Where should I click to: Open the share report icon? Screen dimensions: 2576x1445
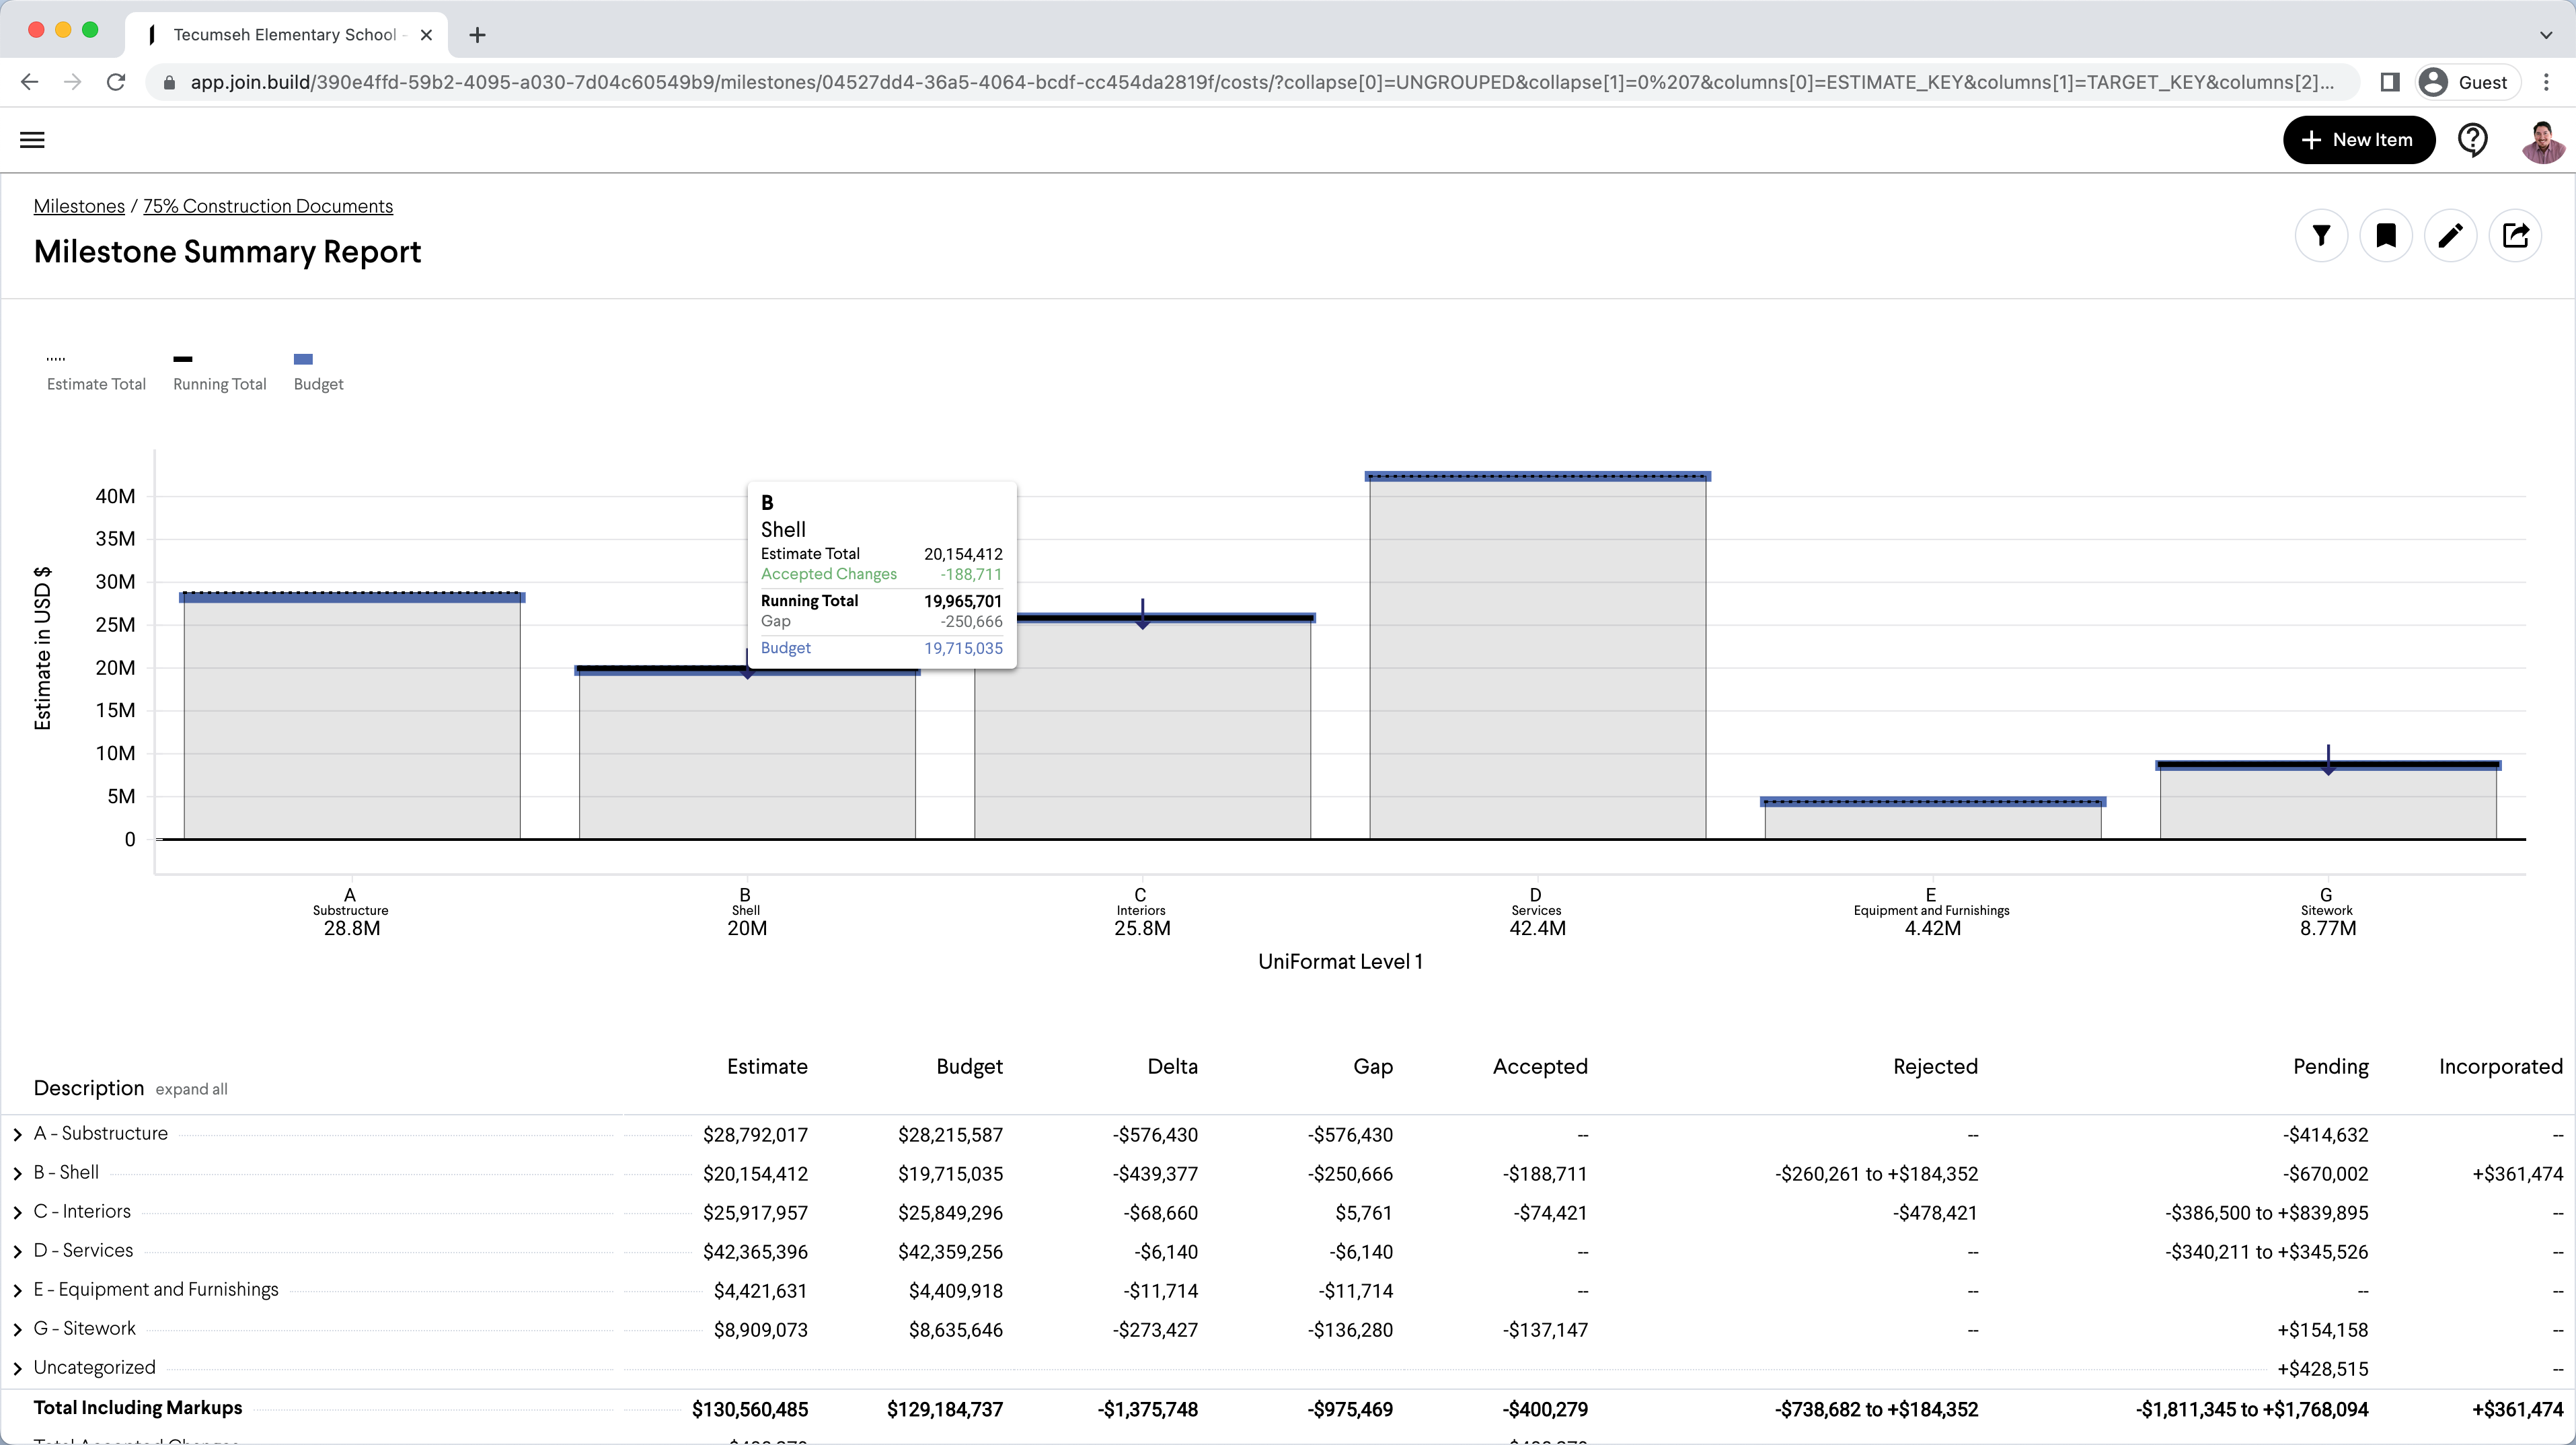pyautogui.click(x=2517, y=236)
